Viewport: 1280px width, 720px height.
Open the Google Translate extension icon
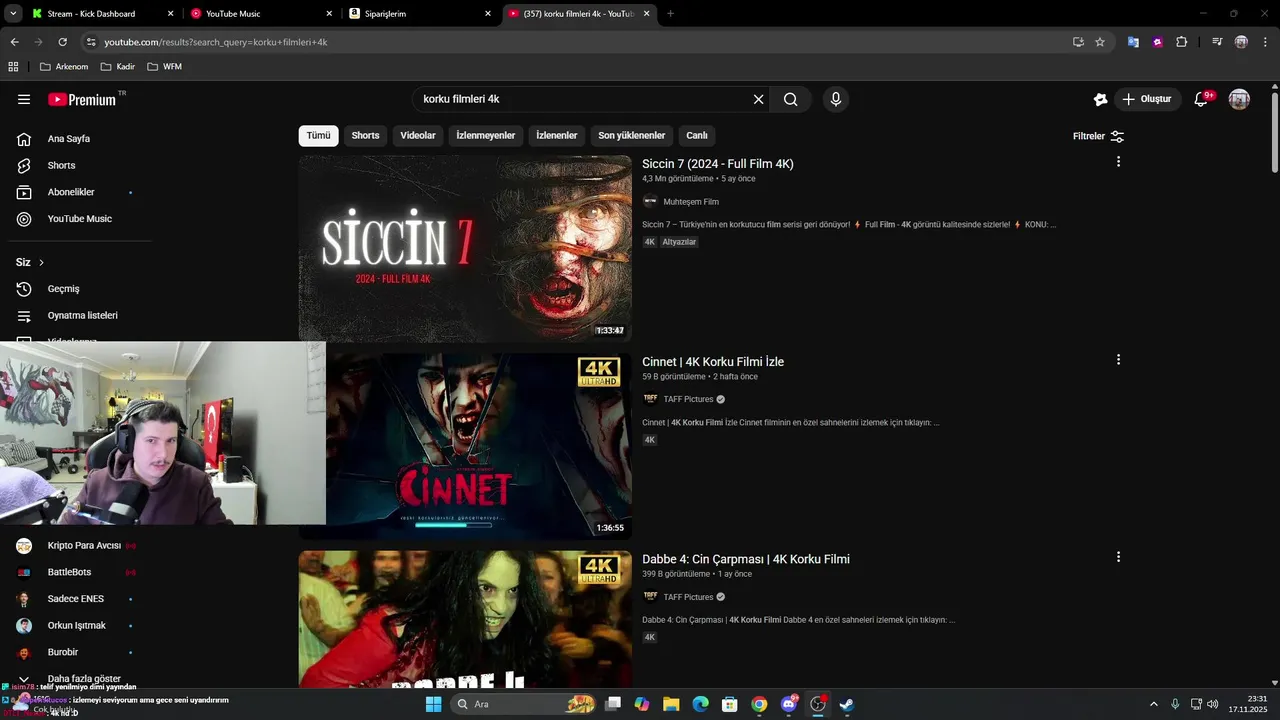(1133, 42)
